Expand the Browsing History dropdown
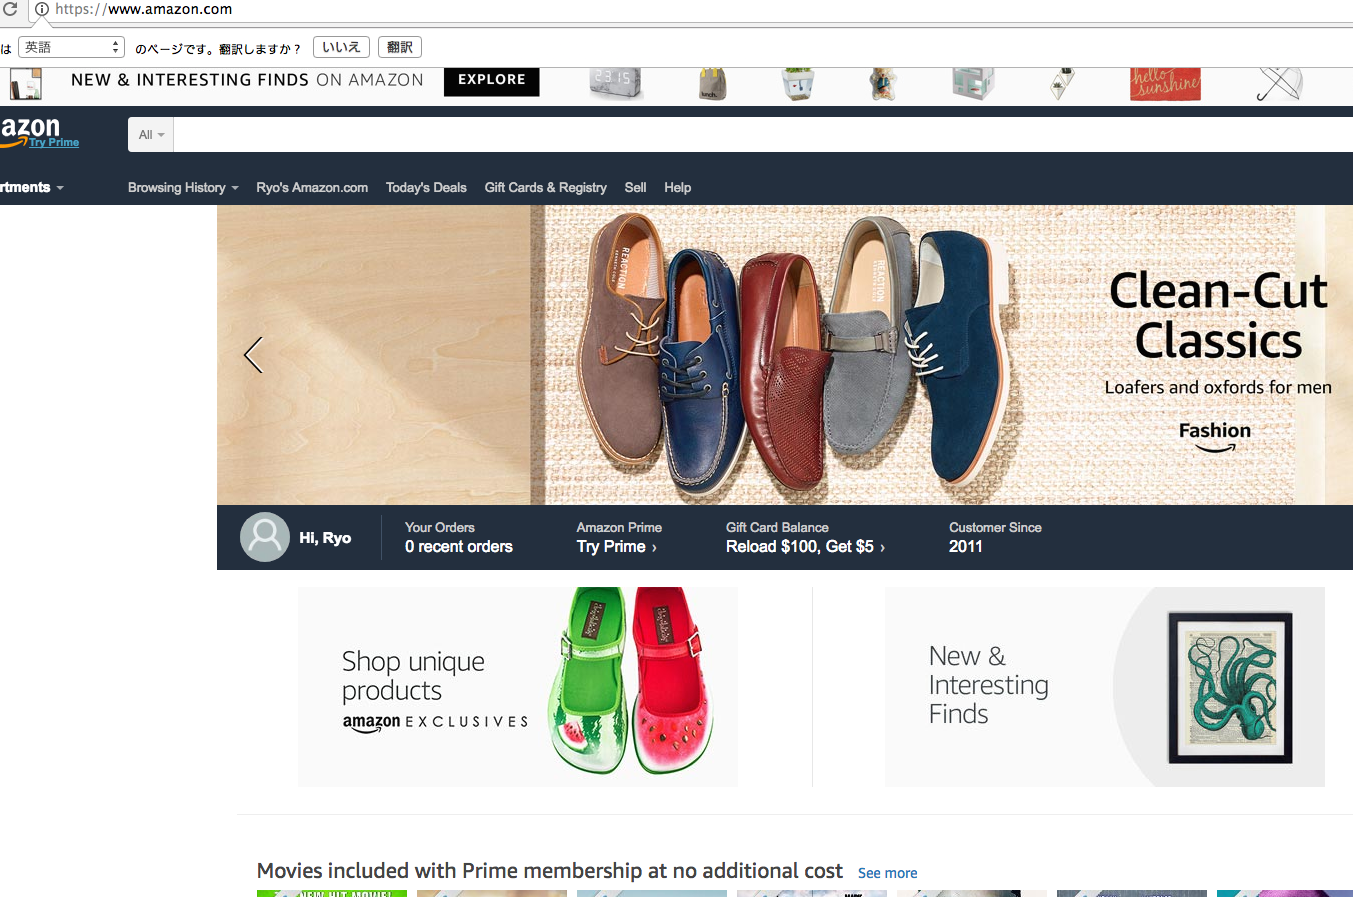Screen dimensions: 1353x897 [183, 187]
